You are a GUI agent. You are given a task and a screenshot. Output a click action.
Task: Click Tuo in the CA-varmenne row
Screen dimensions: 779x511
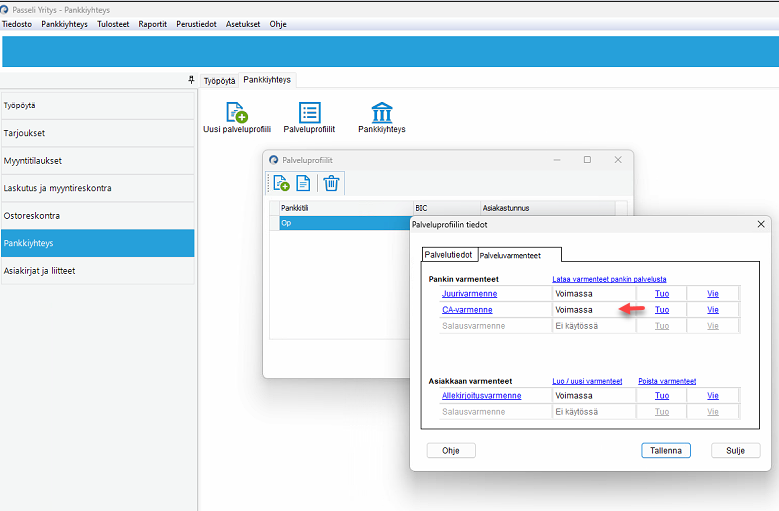click(662, 309)
